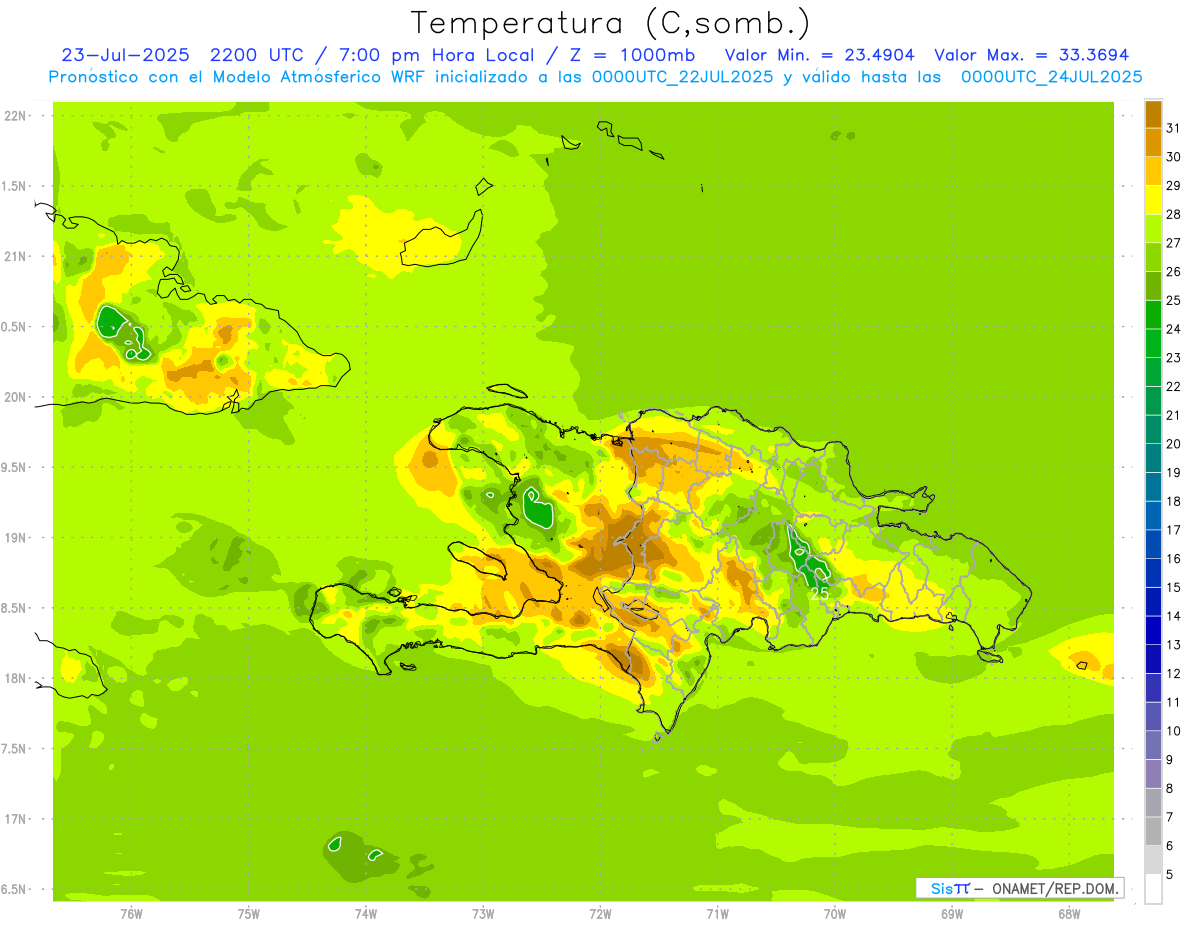Click the "21N" latitude axis label
This screenshot has width=1200, height=927.
click(x=15, y=256)
